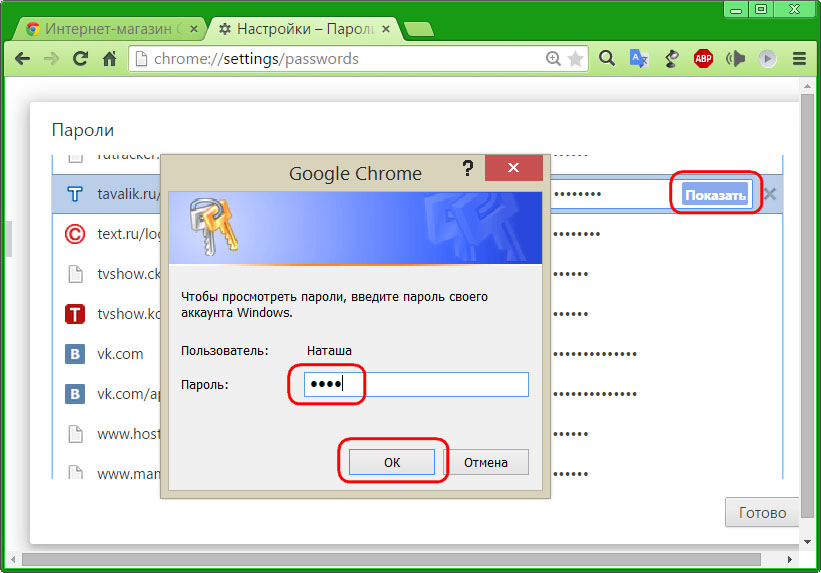Select the www.man password row
The width and height of the screenshot is (821, 573).
click(x=417, y=470)
